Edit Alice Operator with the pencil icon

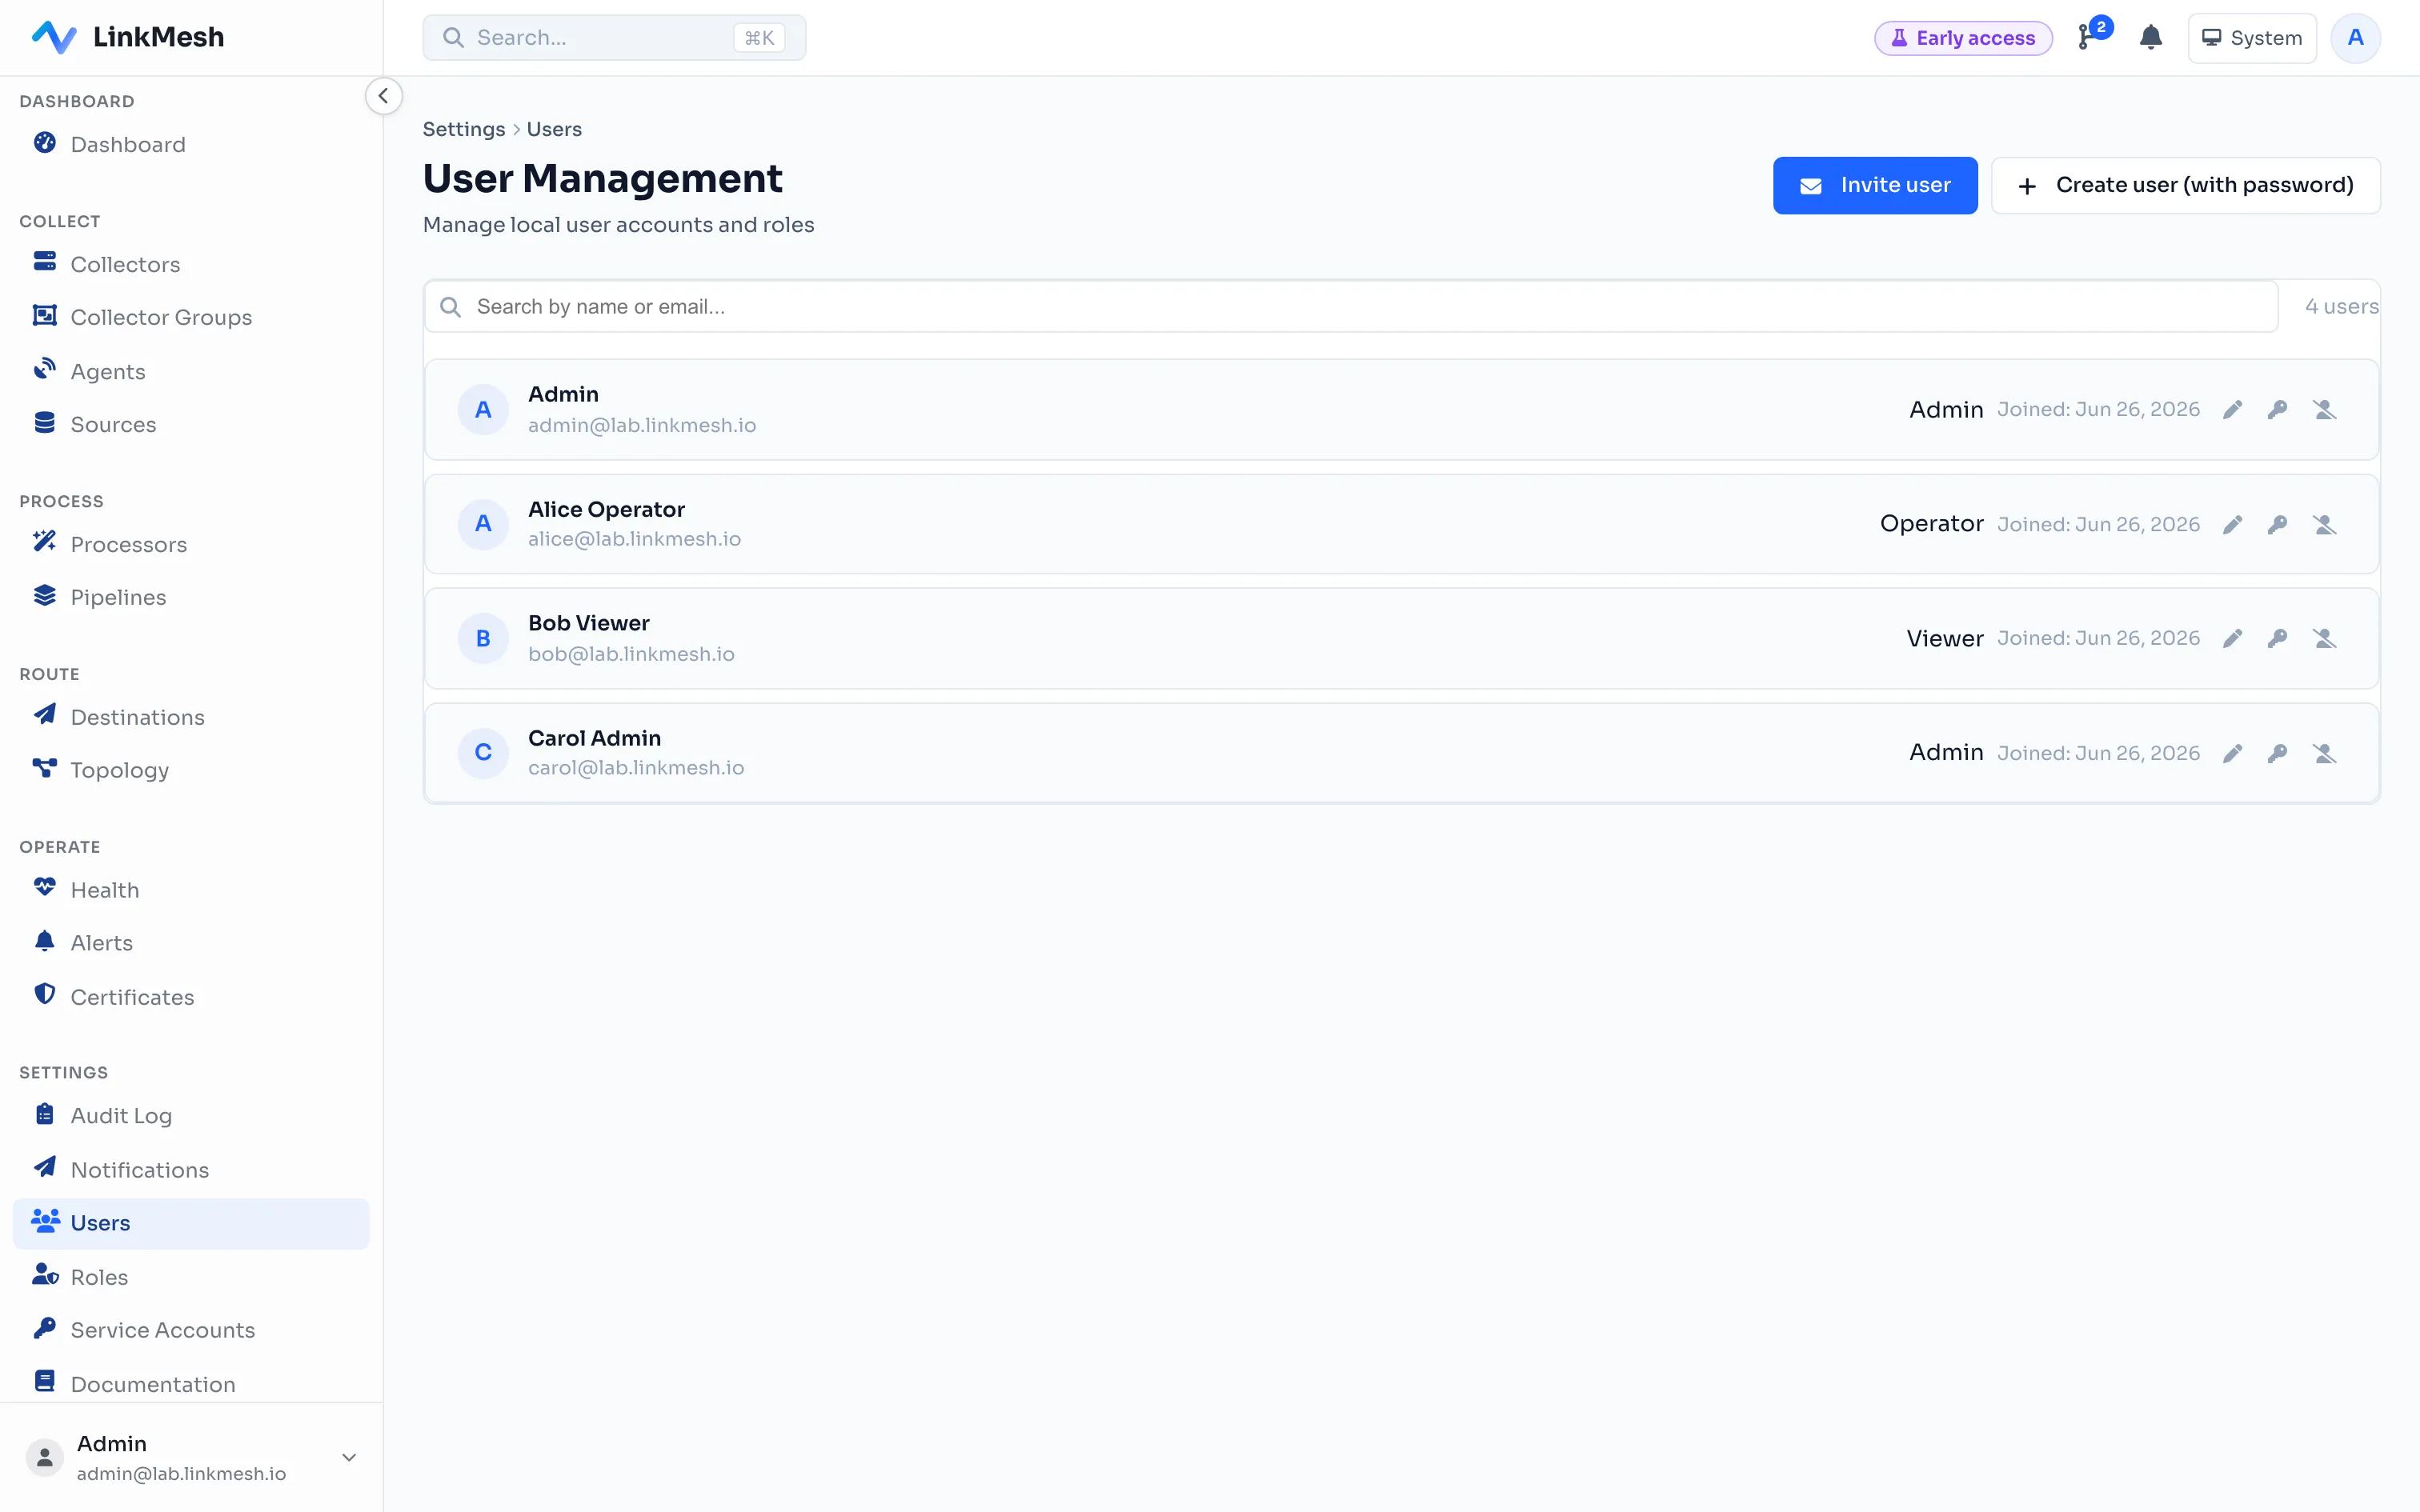(2232, 525)
